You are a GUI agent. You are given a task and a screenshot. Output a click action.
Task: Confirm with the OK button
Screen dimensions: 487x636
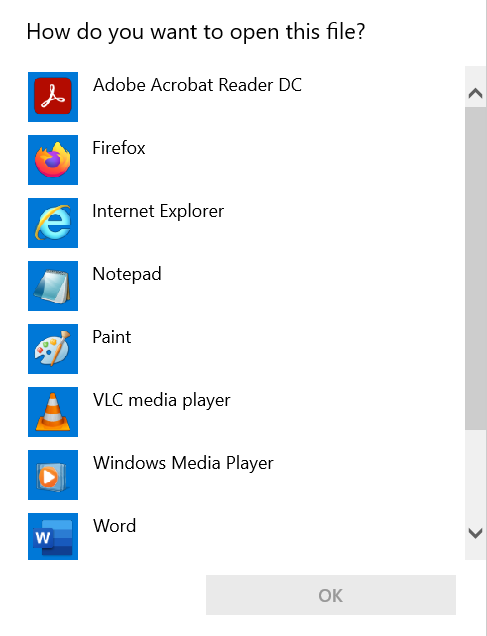click(331, 595)
